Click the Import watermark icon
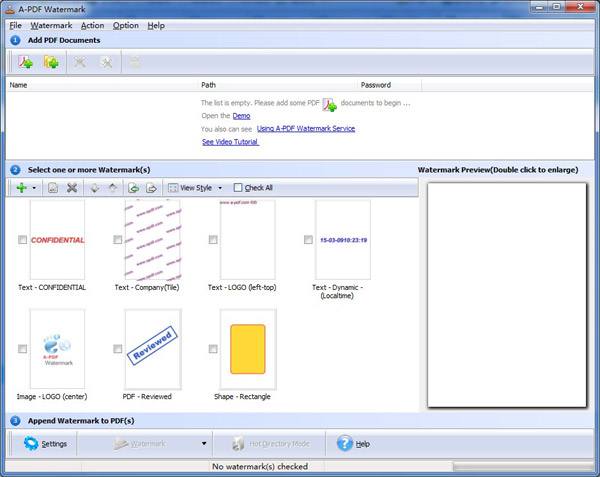 pos(133,188)
